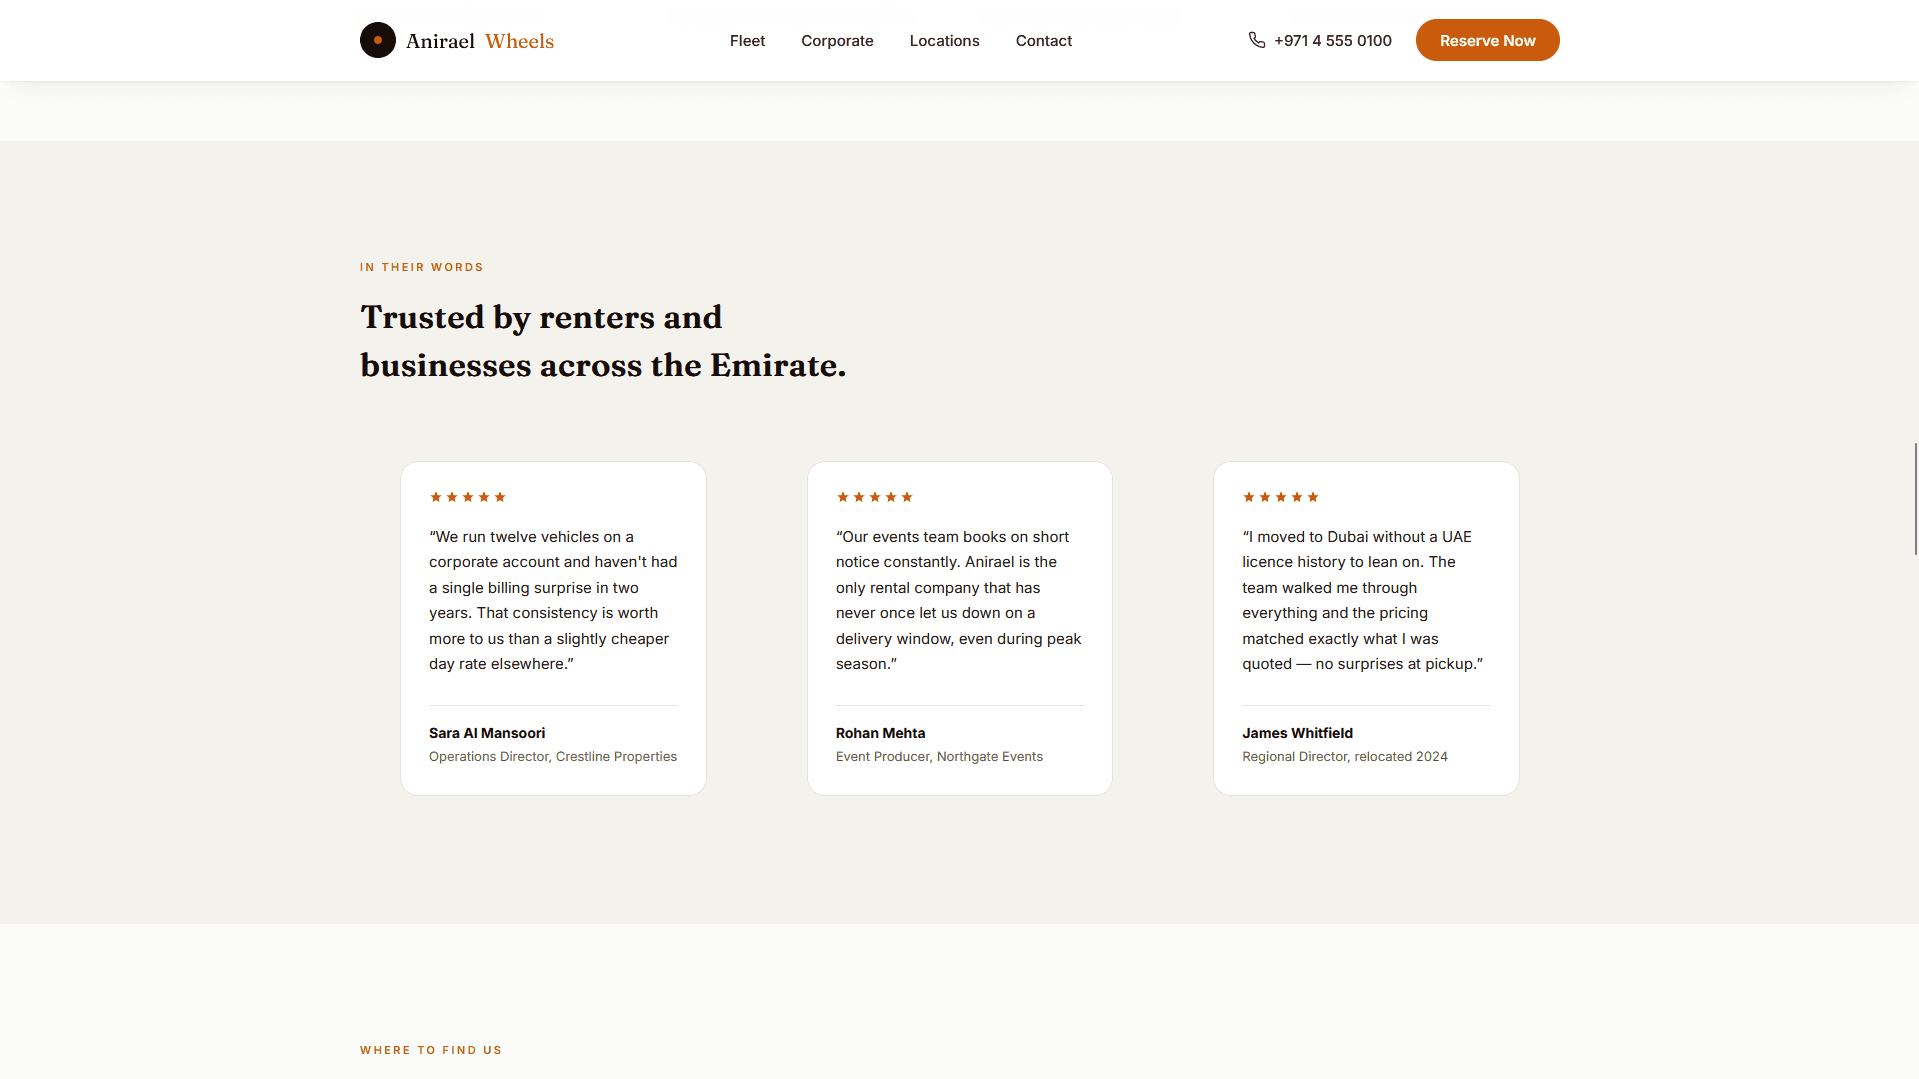
Task: Open the Contact nav link
Action: (1044, 41)
